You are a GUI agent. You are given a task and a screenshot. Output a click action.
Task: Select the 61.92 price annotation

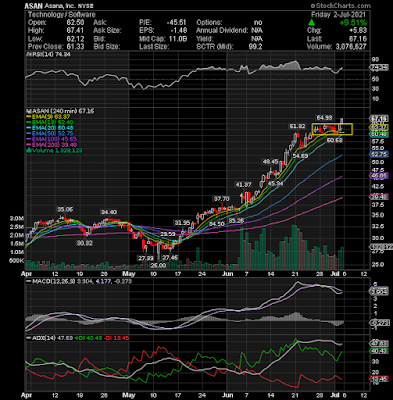(x=297, y=126)
